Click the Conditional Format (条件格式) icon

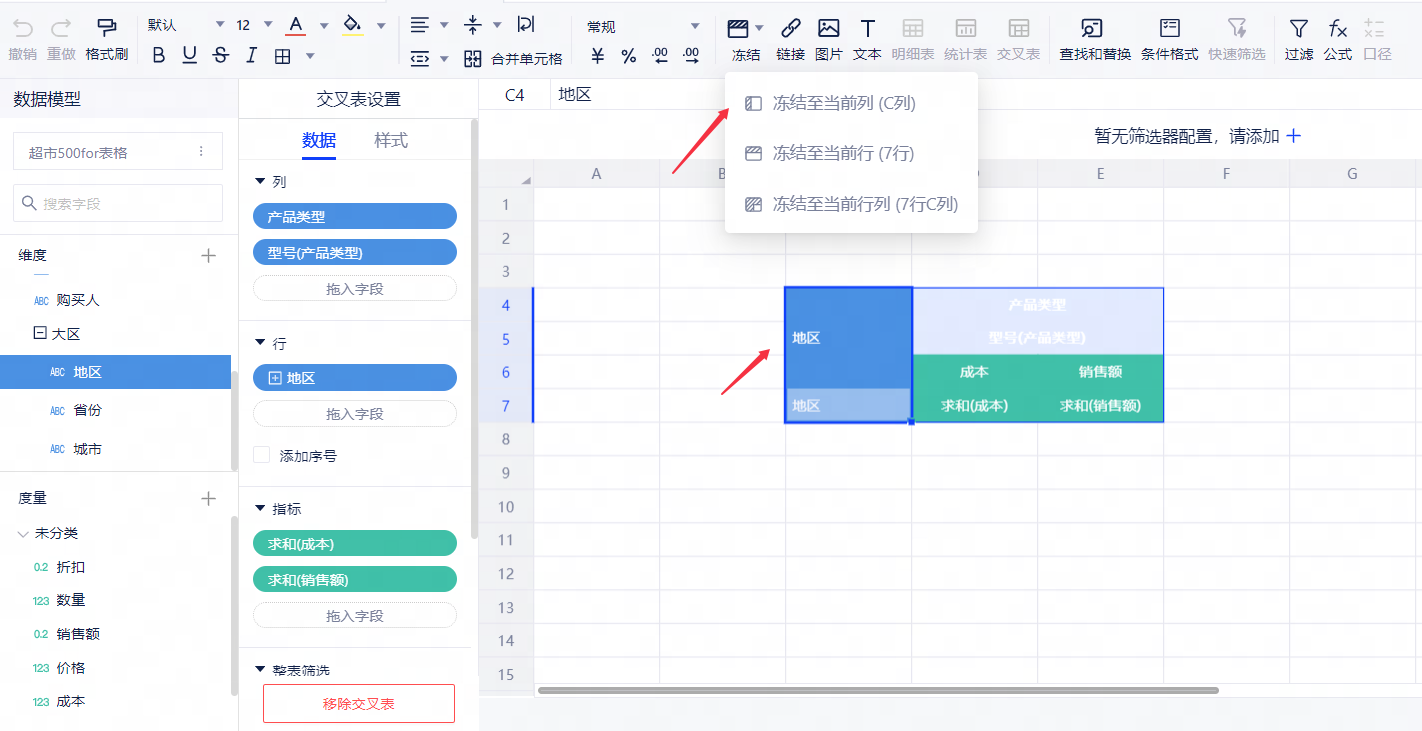[1169, 28]
